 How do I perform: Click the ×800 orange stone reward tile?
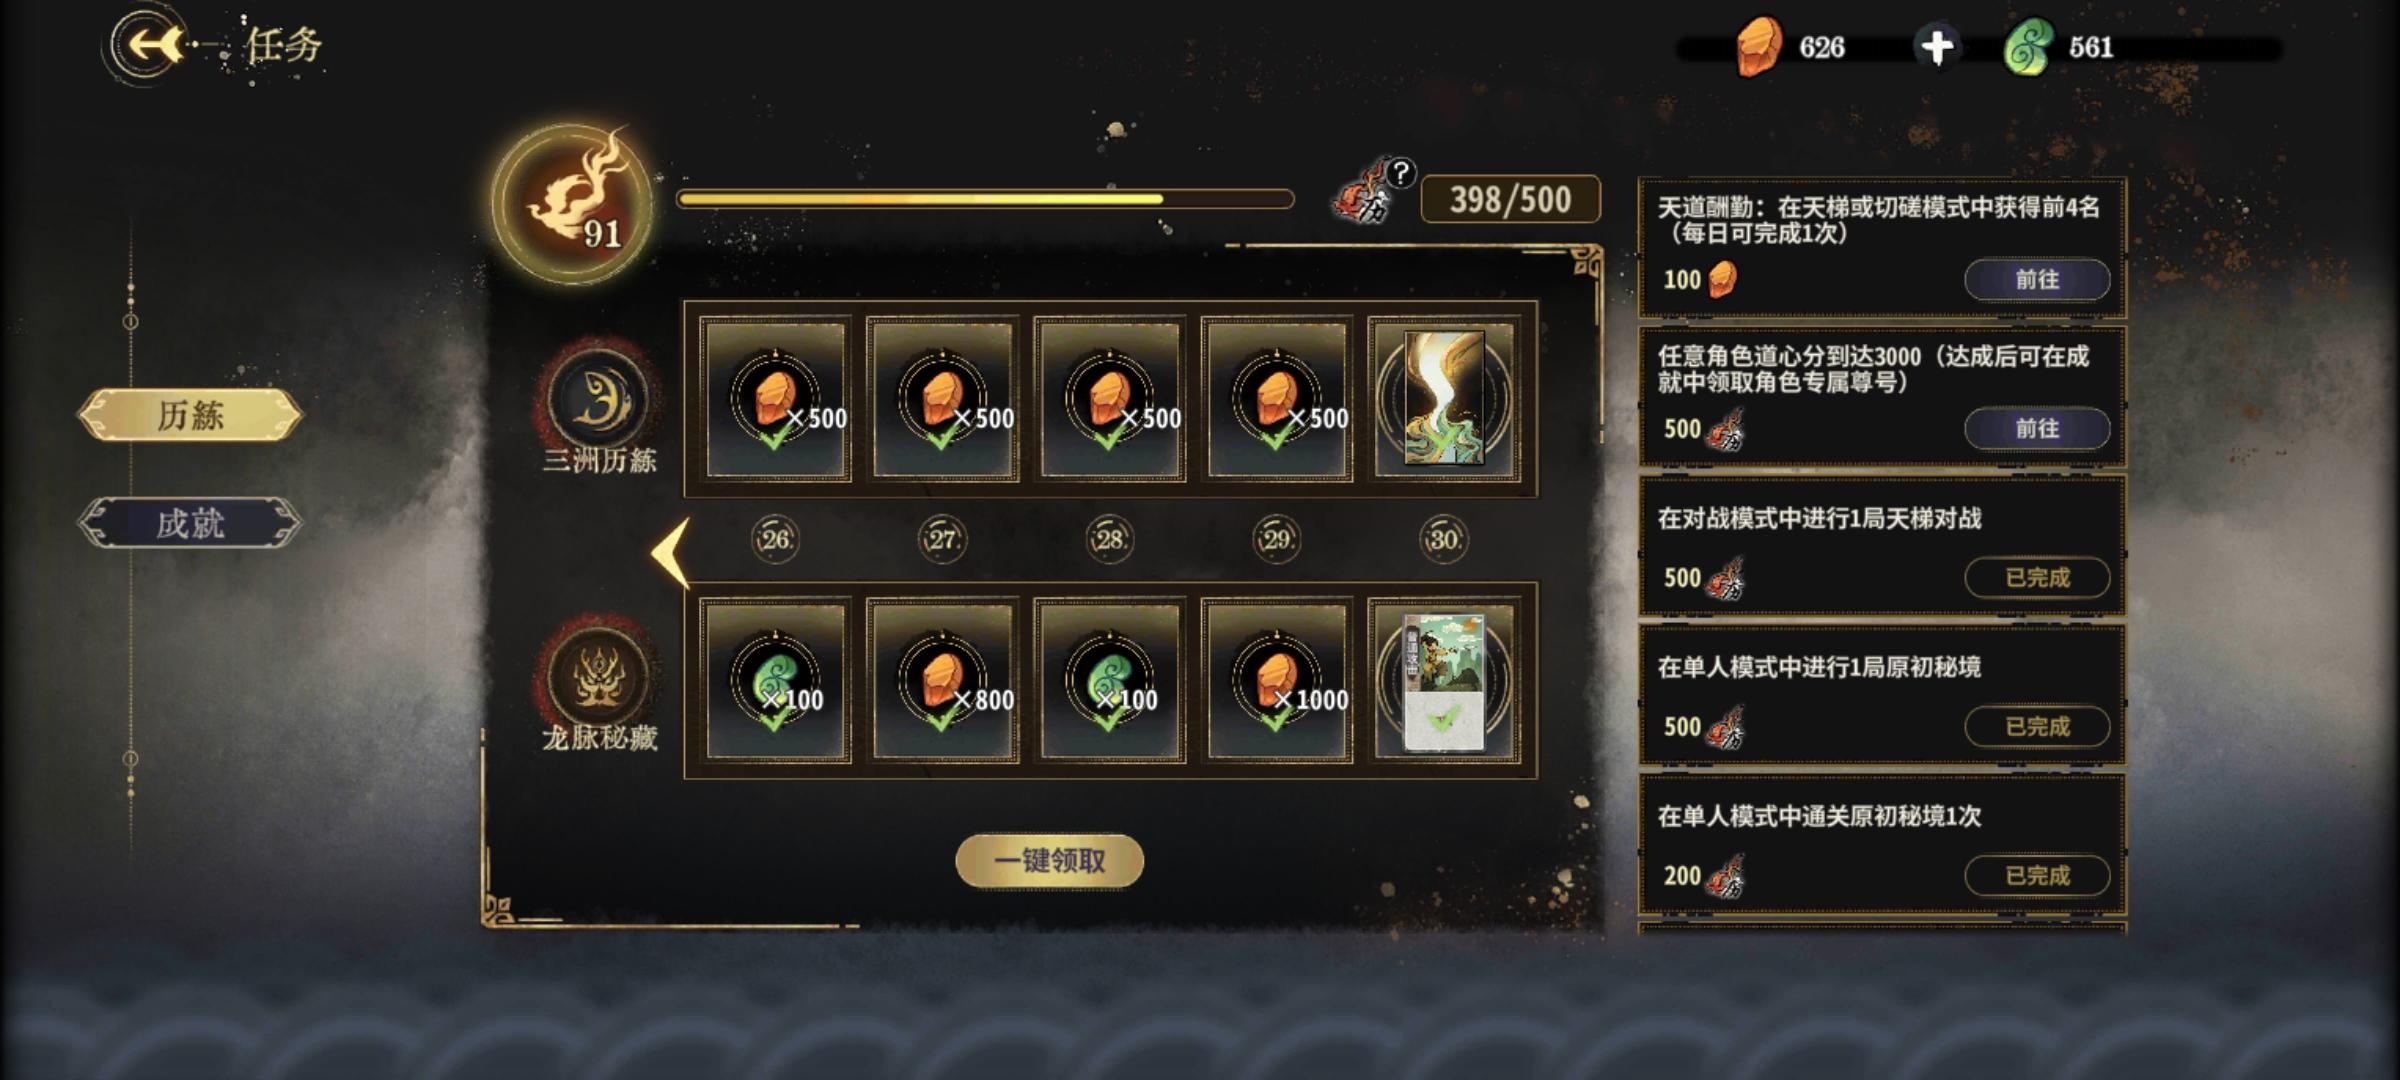[943, 680]
